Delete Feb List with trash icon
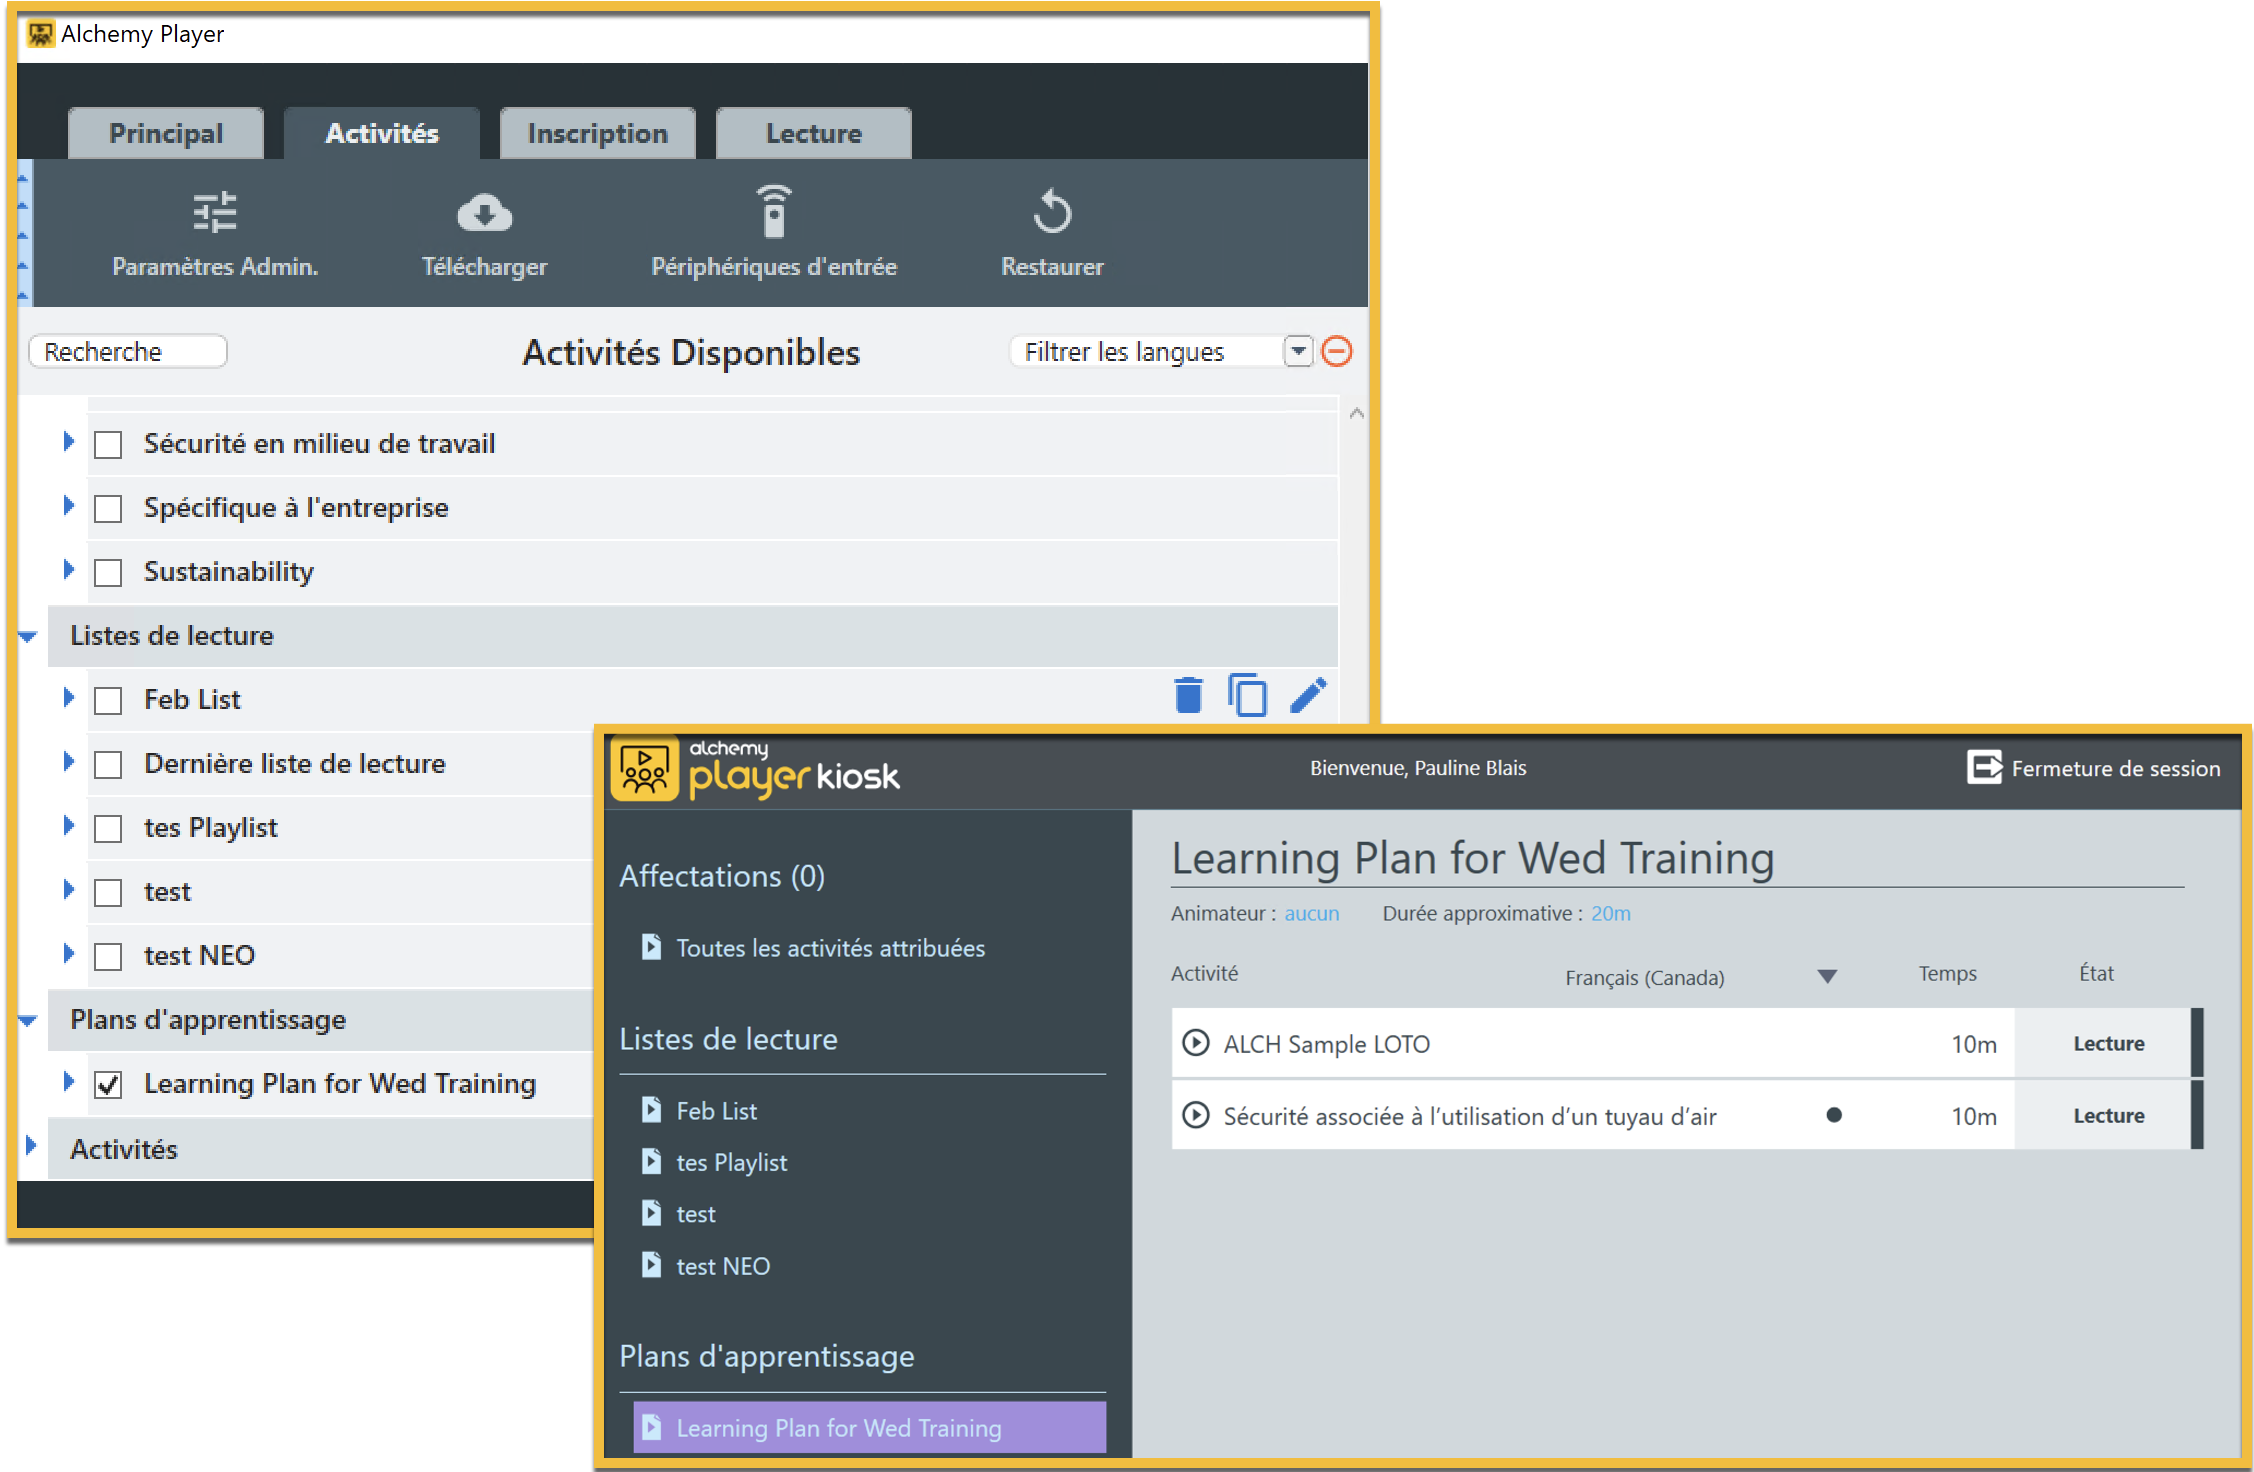This screenshot has height=1472, width=2254. point(1188,695)
